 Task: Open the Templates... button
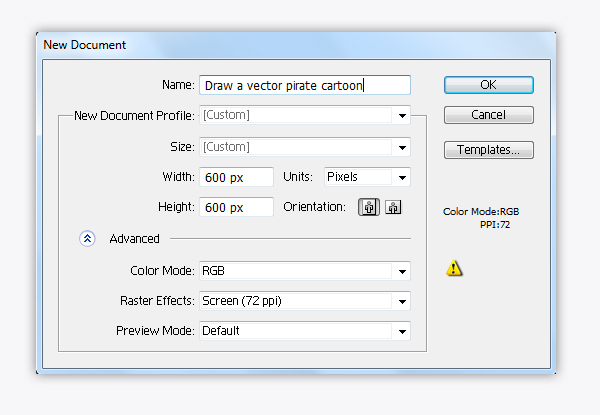pyautogui.click(x=489, y=150)
